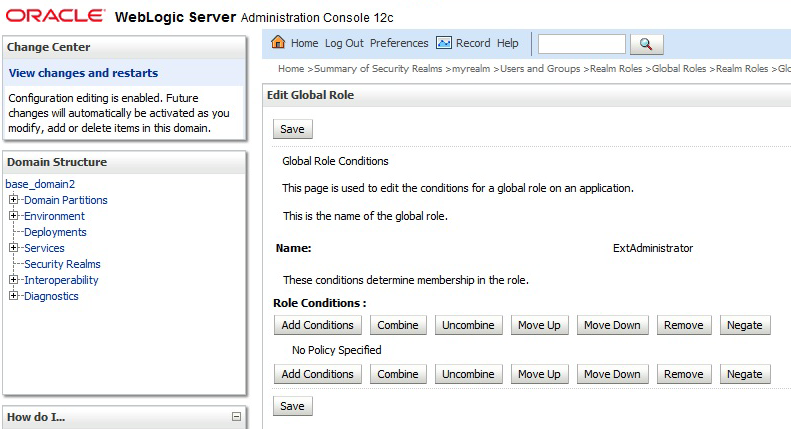Click the lower Negate button
791x429 pixels.
[x=744, y=374]
